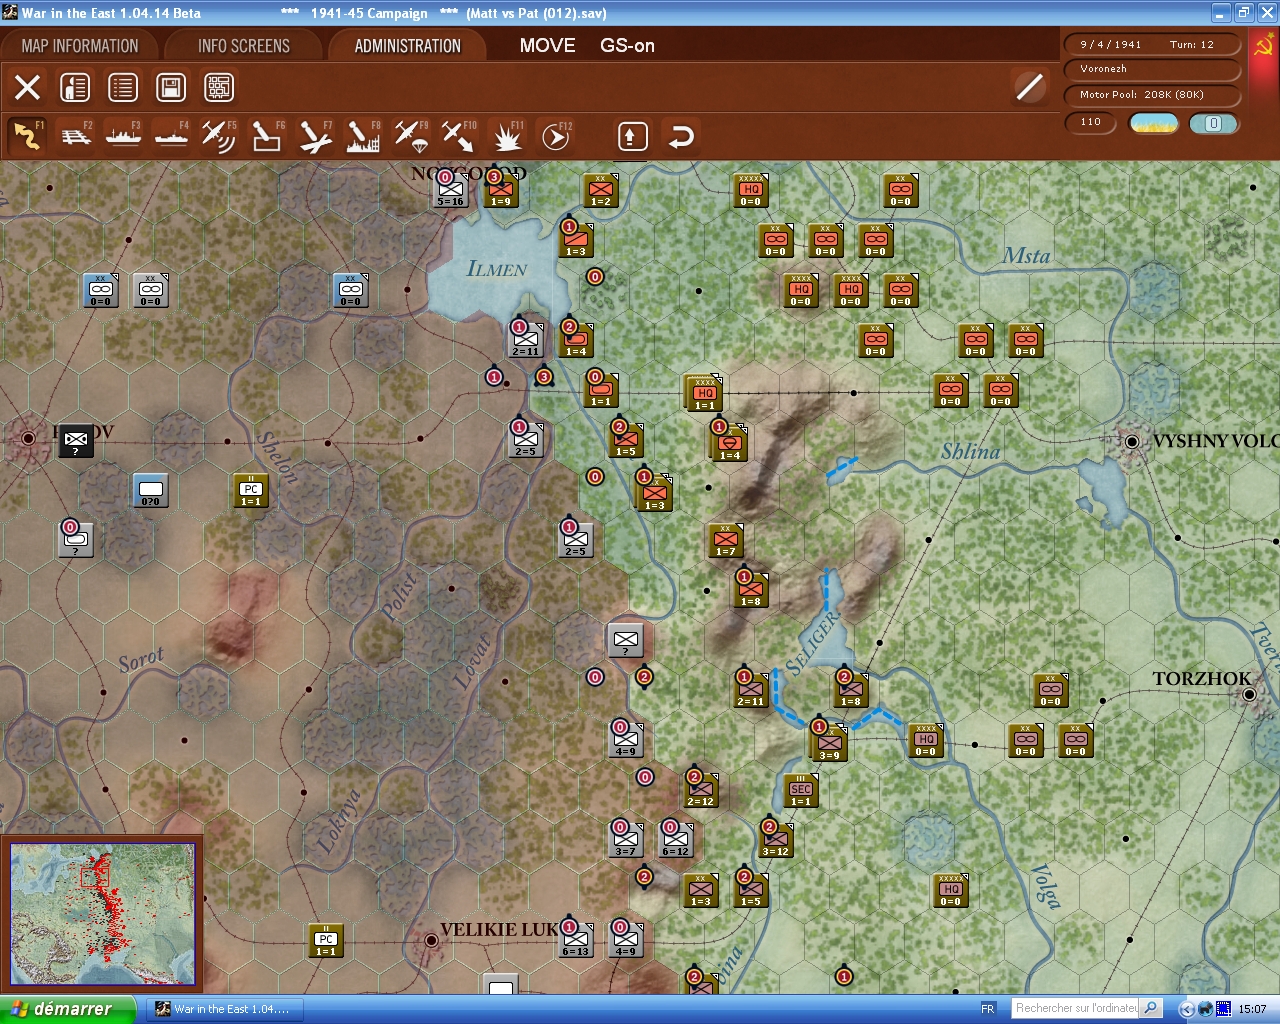This screenshot has width=1280, height=1024.
Task: Select the 1=2 Soviet unit counter
Action: (x=601, y=190)
